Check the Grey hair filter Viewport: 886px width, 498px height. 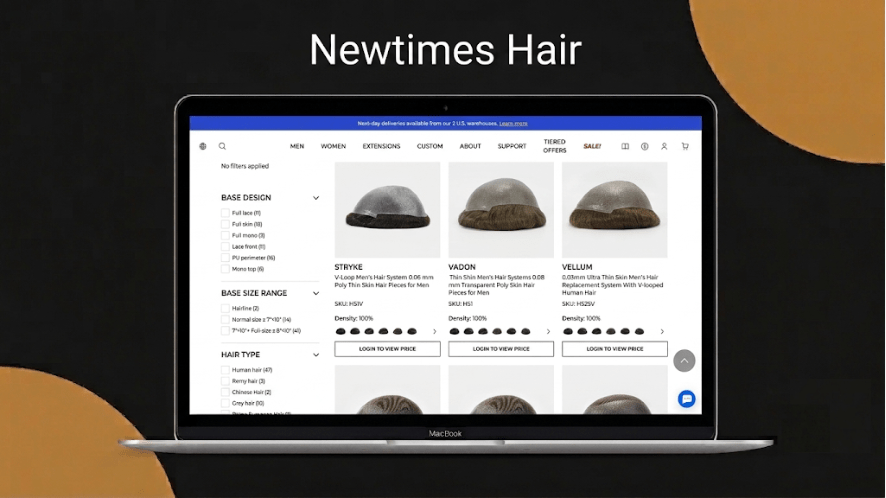[225, 404]
